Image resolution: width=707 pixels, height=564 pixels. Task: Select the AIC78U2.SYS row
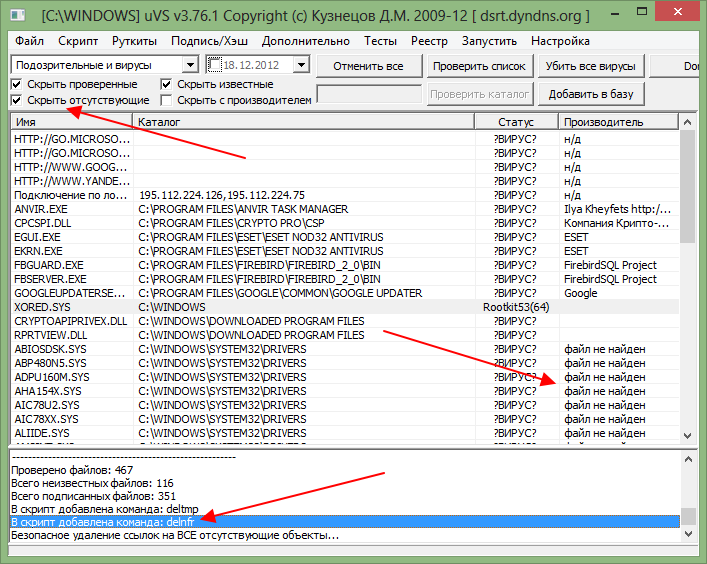(x=345, y=405)
